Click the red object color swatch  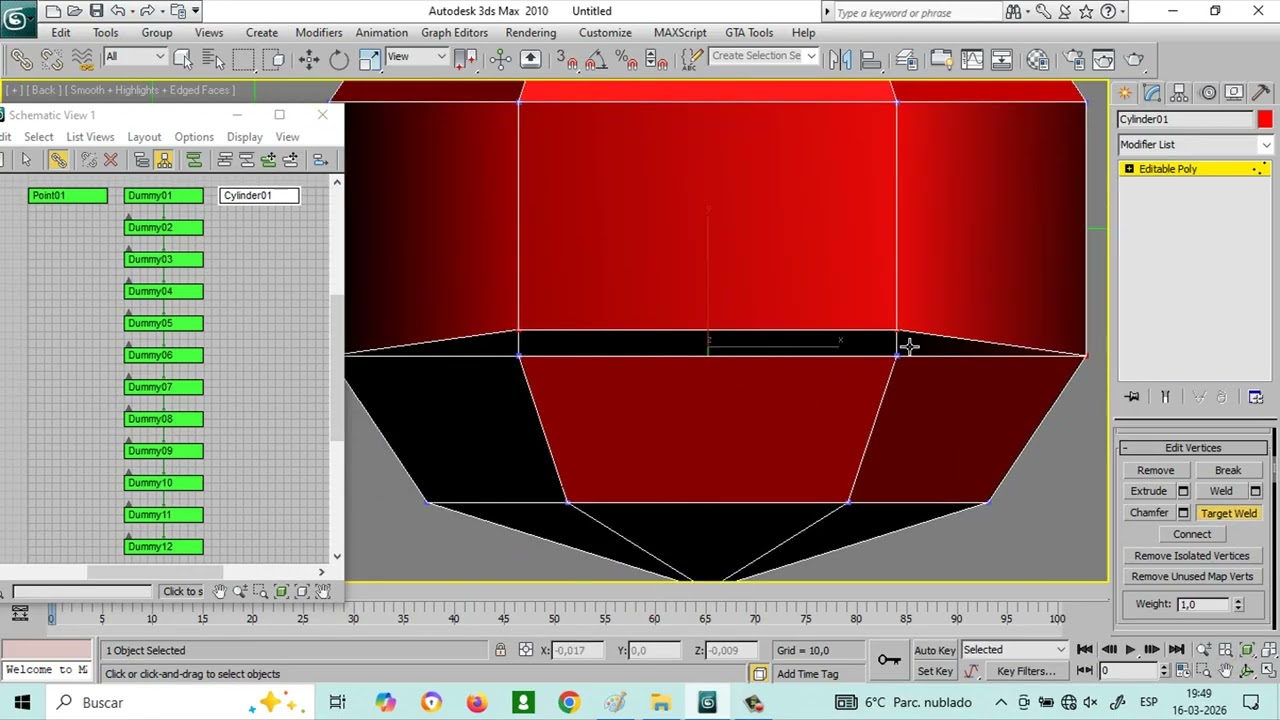pos(1265,120)
